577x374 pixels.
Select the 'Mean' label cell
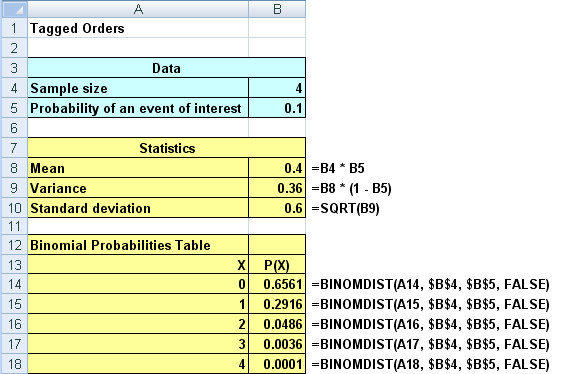tap(138, 168)
